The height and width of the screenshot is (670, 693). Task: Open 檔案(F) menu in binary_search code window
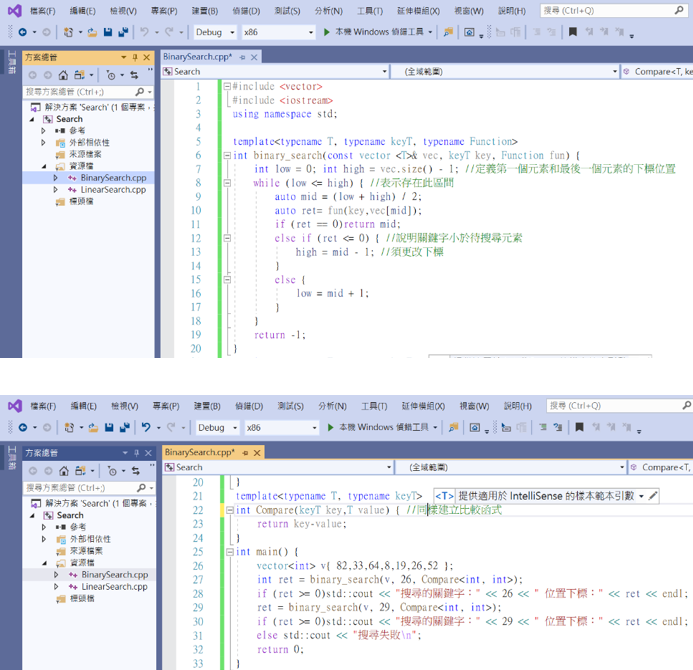(42, 11)
